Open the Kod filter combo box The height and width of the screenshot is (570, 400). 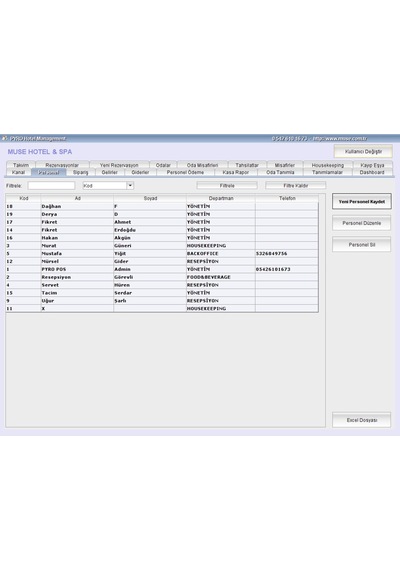(108, 185)
